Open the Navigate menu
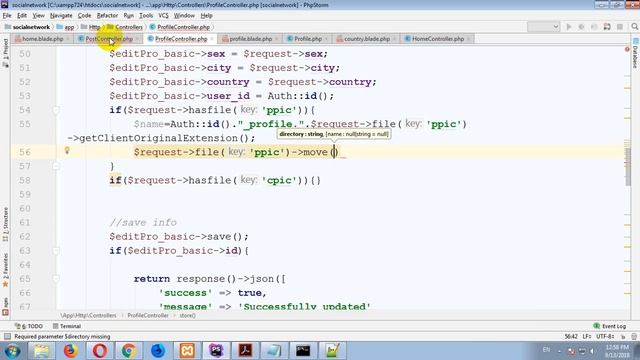Image resolution: width=640 pixels, height=360 pixels. (x=61, y=16)
